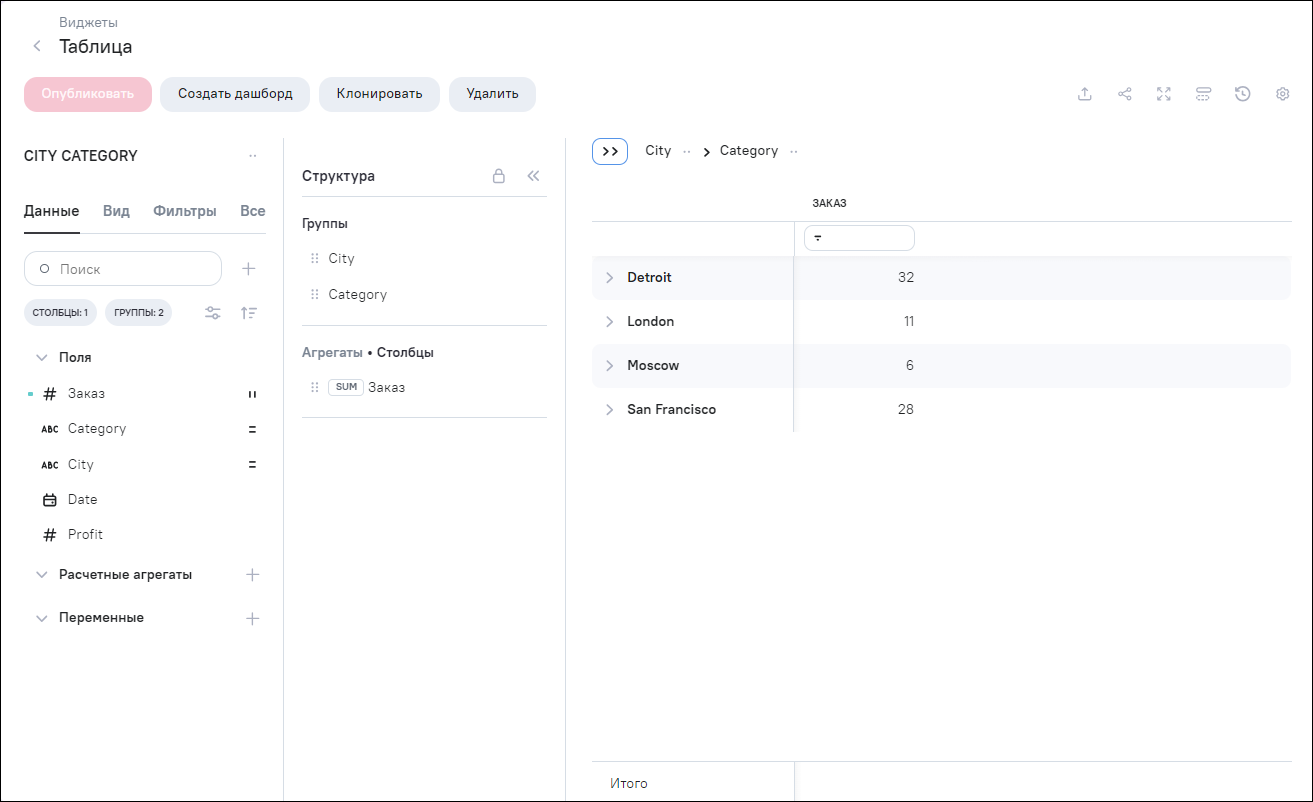Image resolution: width=1313 pixels, height=802 pixels.
Task: Toggle the City field group marker
Action: pos(252,465)
